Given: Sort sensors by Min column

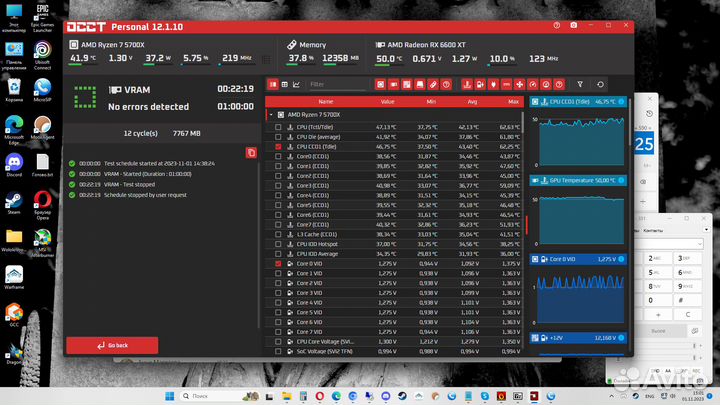Looking at the screenshot, I should point(431,101).
